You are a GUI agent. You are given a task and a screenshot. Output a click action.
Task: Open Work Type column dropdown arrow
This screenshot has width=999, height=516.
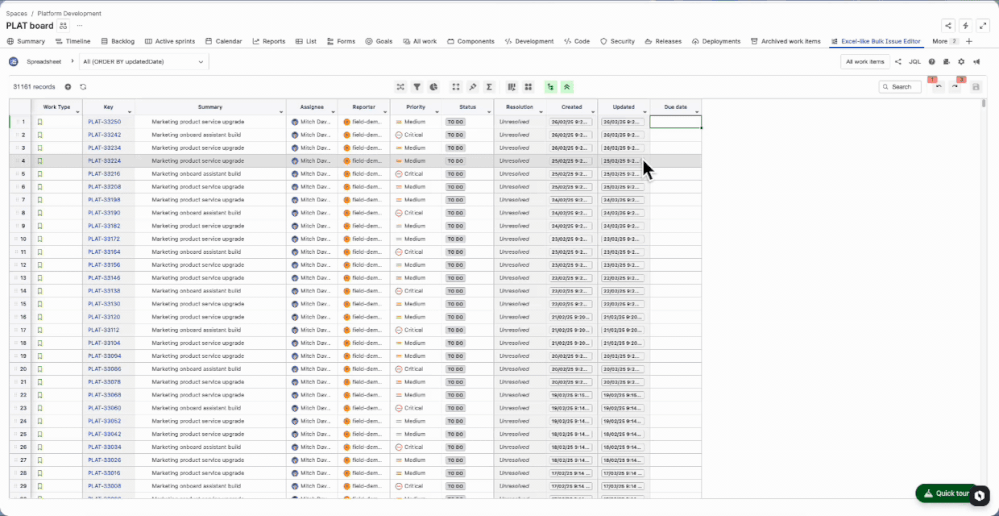click(x=78, y=112)
